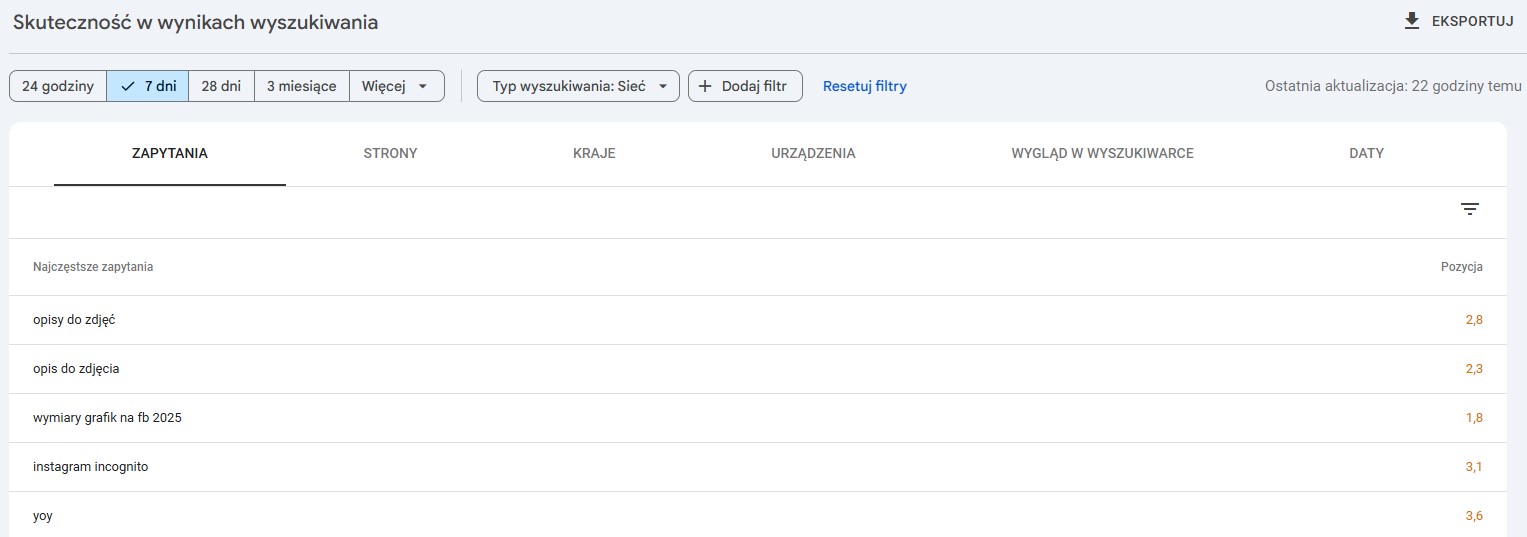
Task: Open the table filter rows icon
Action: tap(1469, 209)
